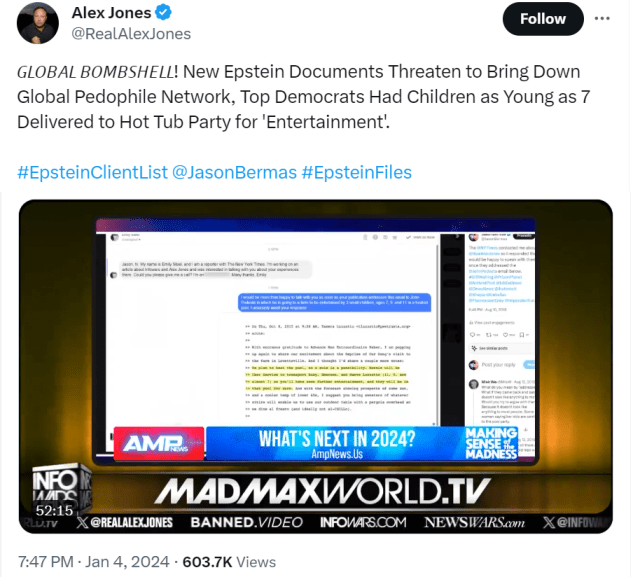Viewport: 640px width, 577px height.
Task: Open the Alex Jones display name
Action: pos(111,13)
